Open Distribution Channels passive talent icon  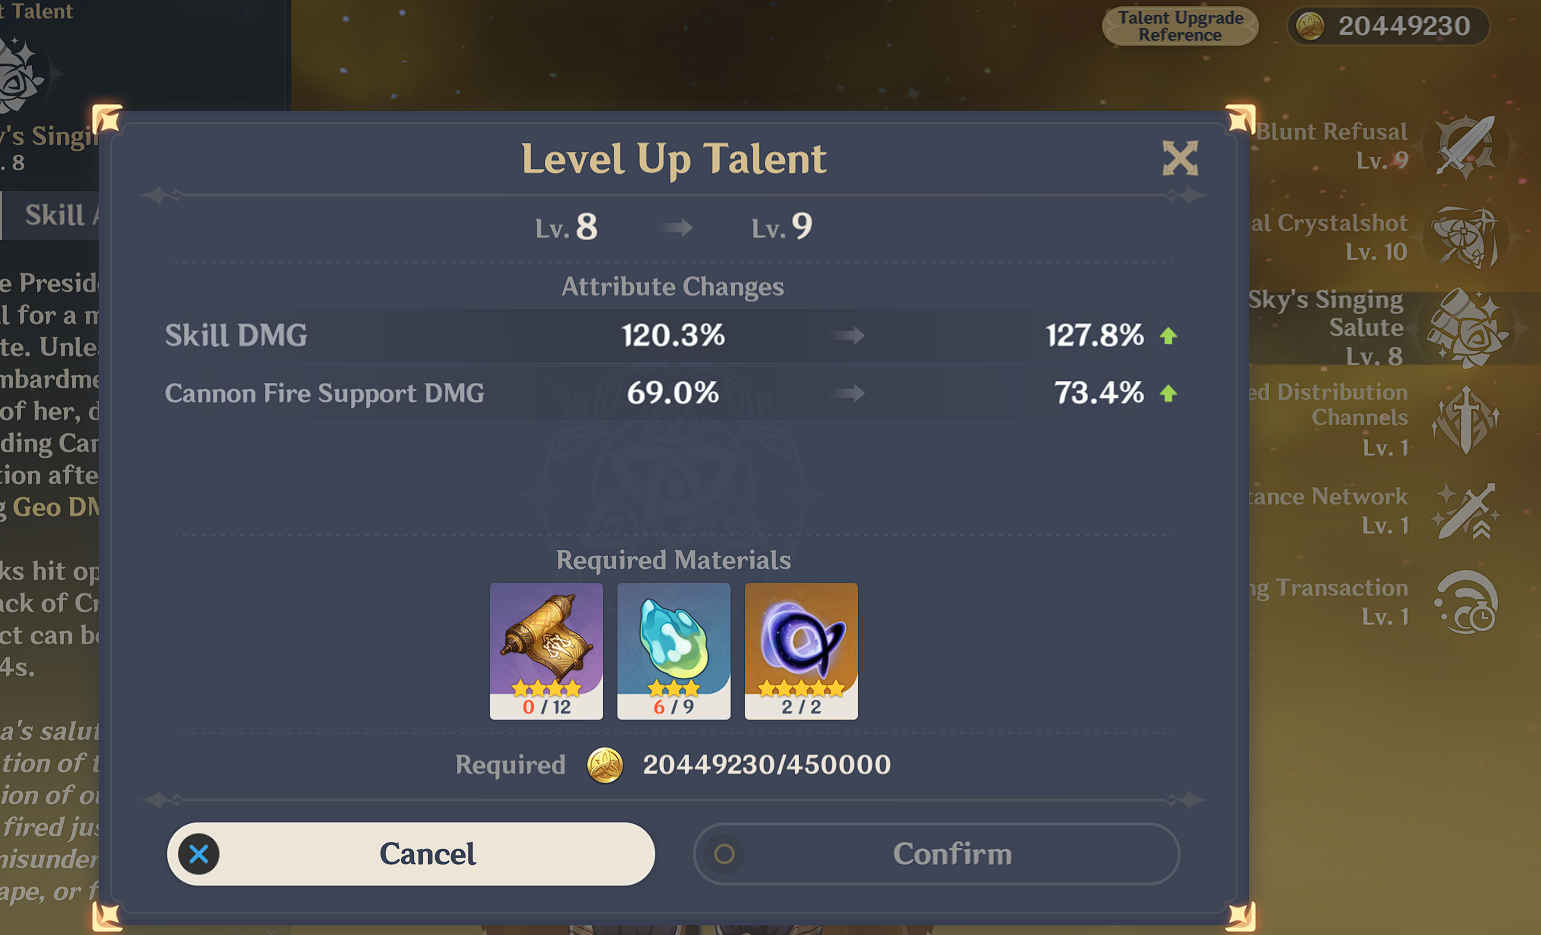pyautogui.click(x=1465, y=419)
